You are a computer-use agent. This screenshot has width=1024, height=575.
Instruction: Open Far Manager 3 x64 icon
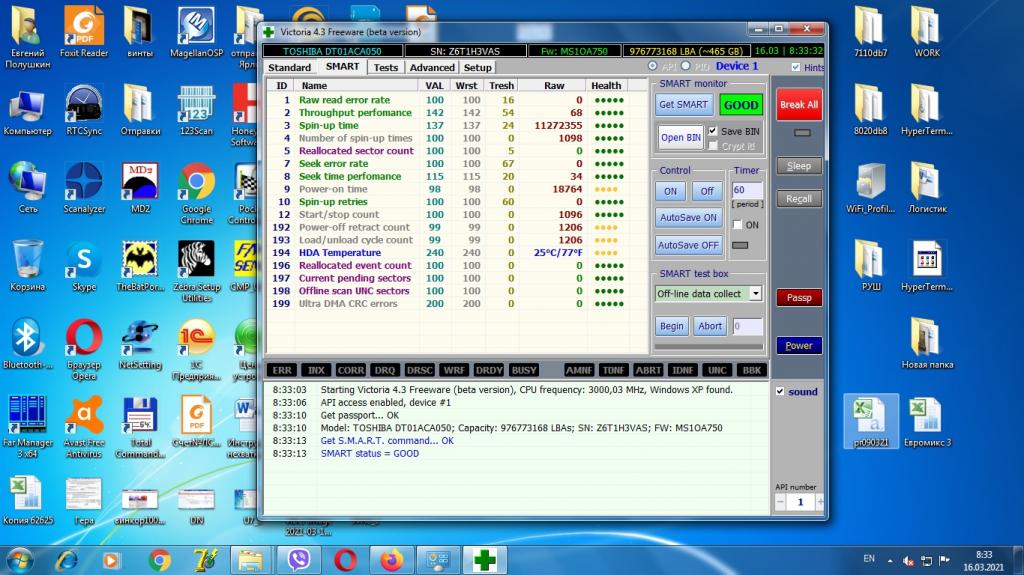coord(27,427)
